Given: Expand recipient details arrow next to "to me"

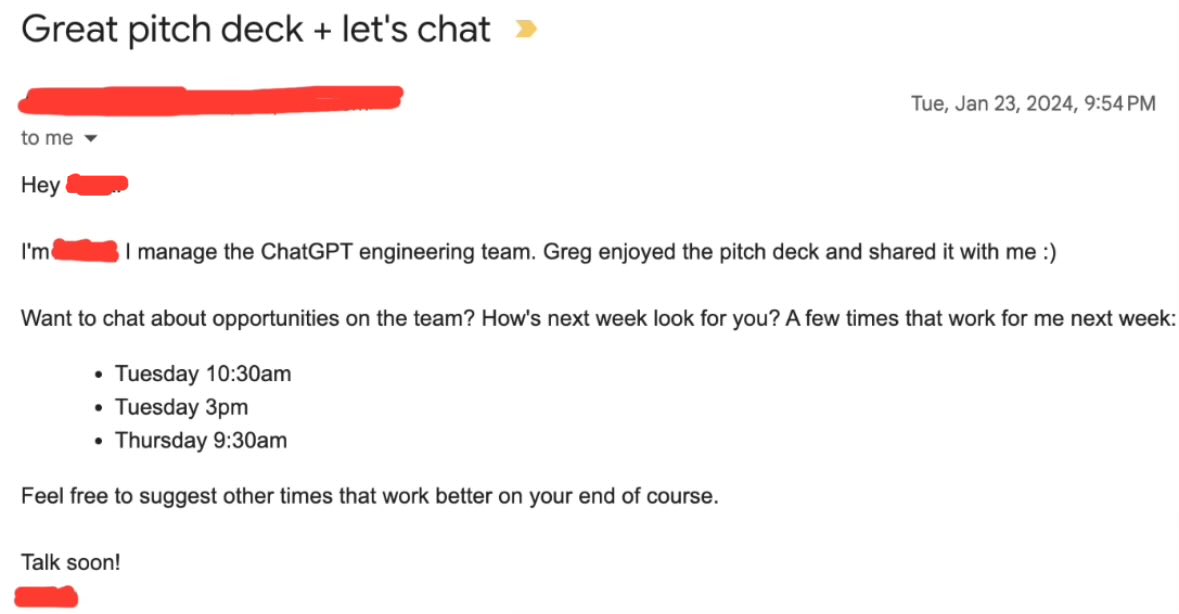Looking at the screenshot, I should (x=91, y=138).
